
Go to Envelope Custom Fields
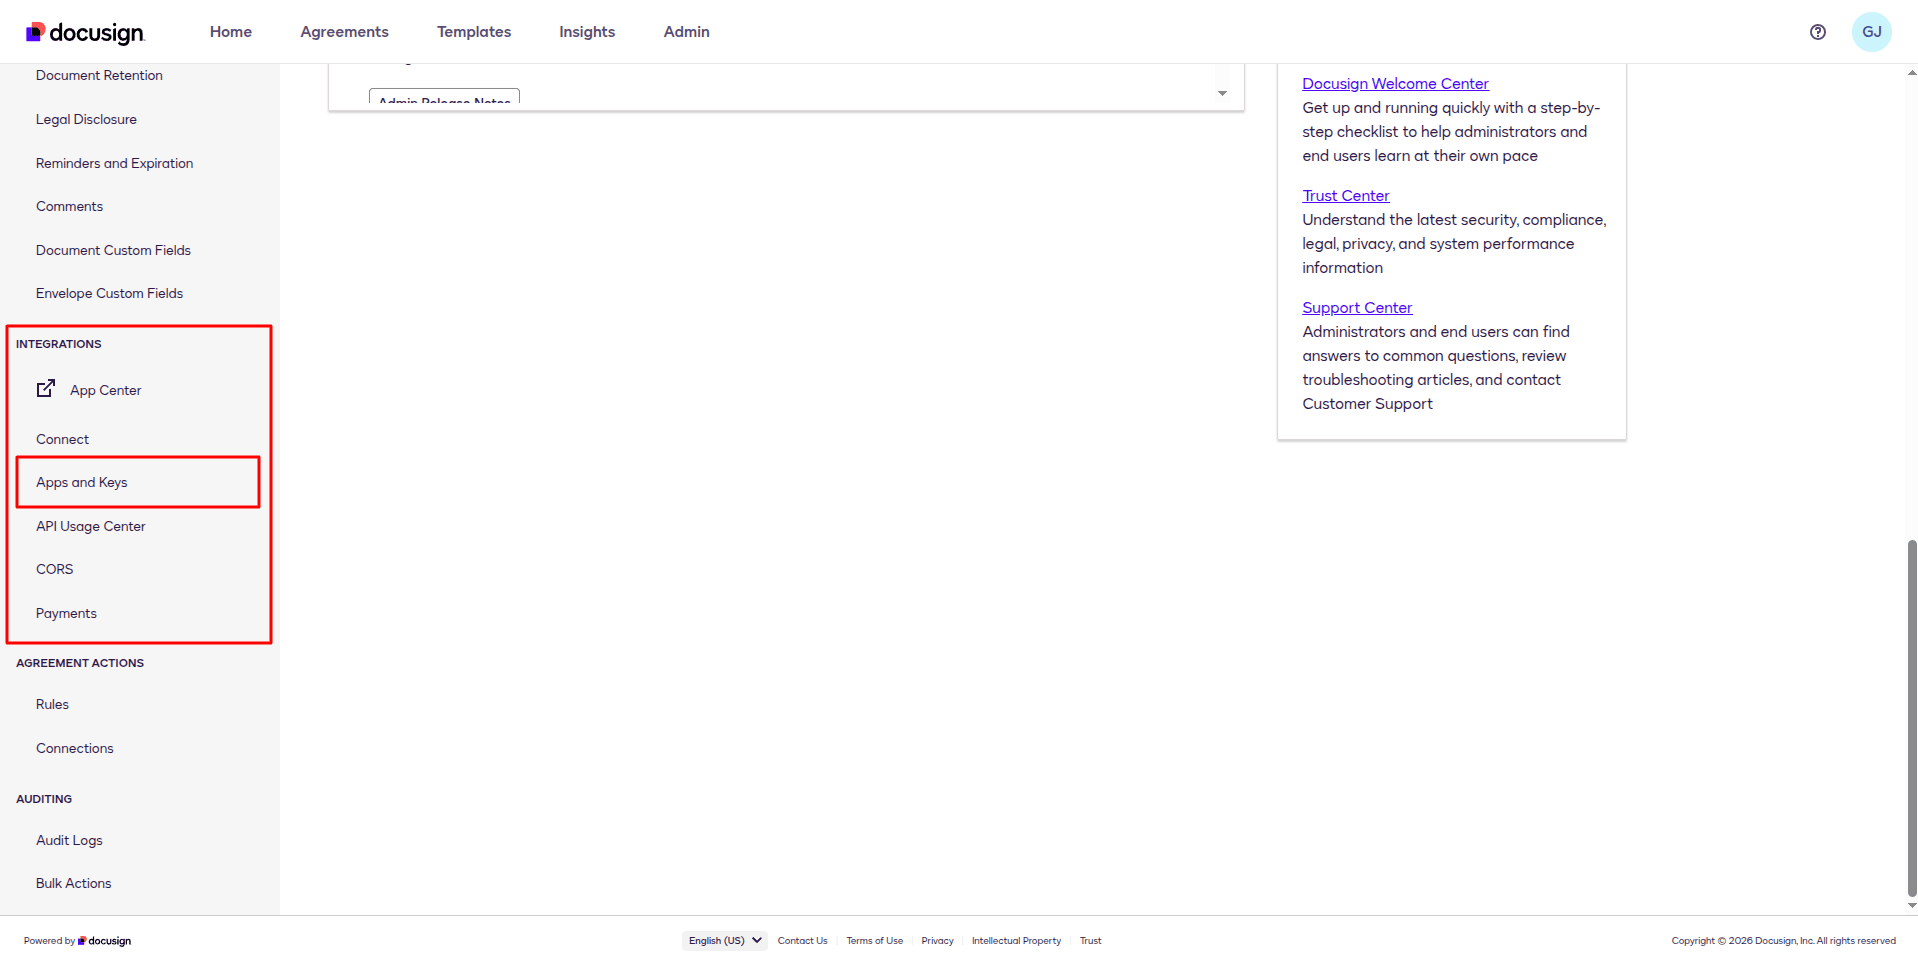[x=109, y=293]
